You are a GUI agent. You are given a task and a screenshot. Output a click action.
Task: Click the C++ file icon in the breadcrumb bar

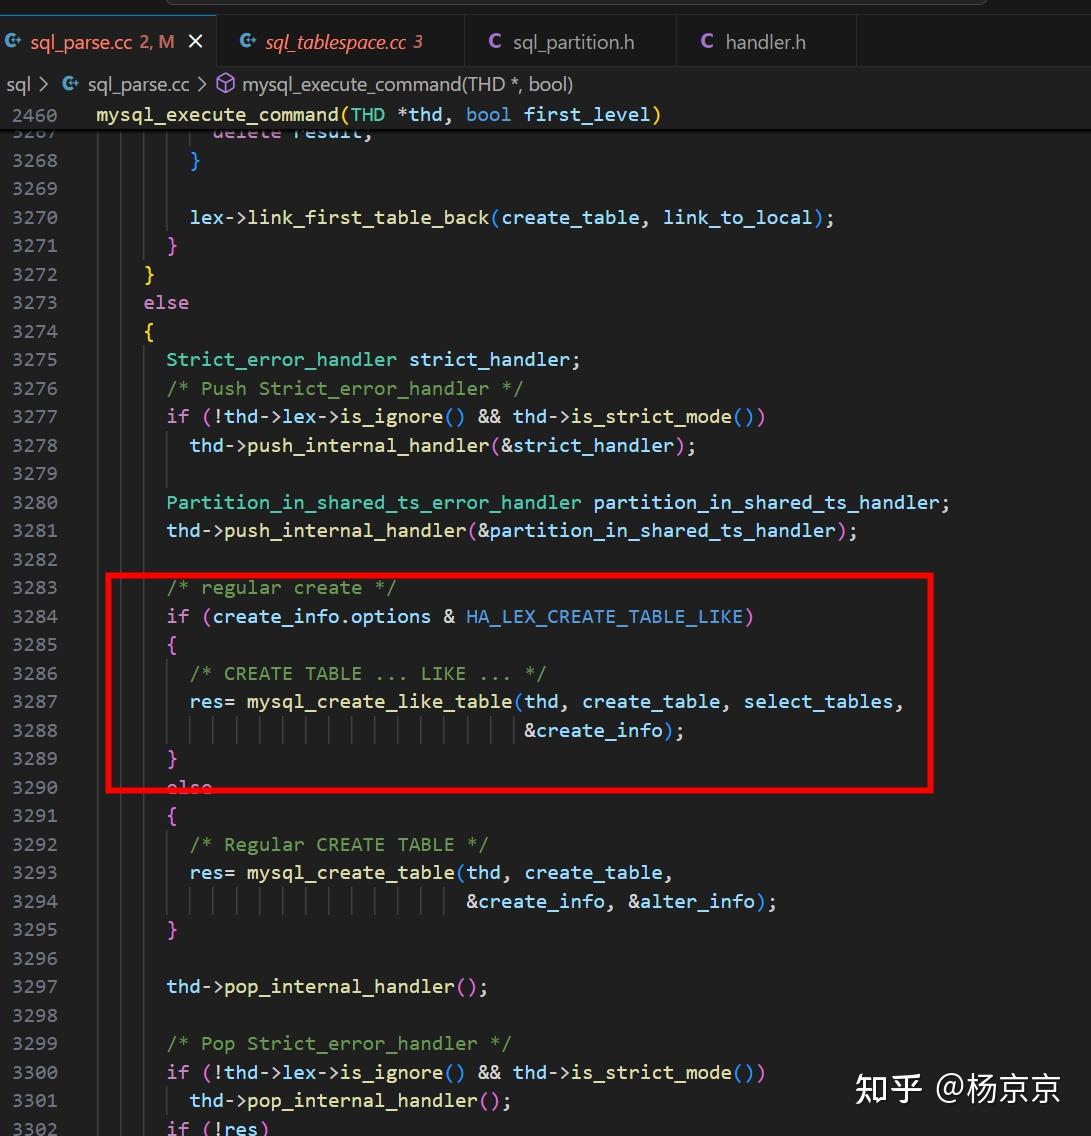click(69, 84)
